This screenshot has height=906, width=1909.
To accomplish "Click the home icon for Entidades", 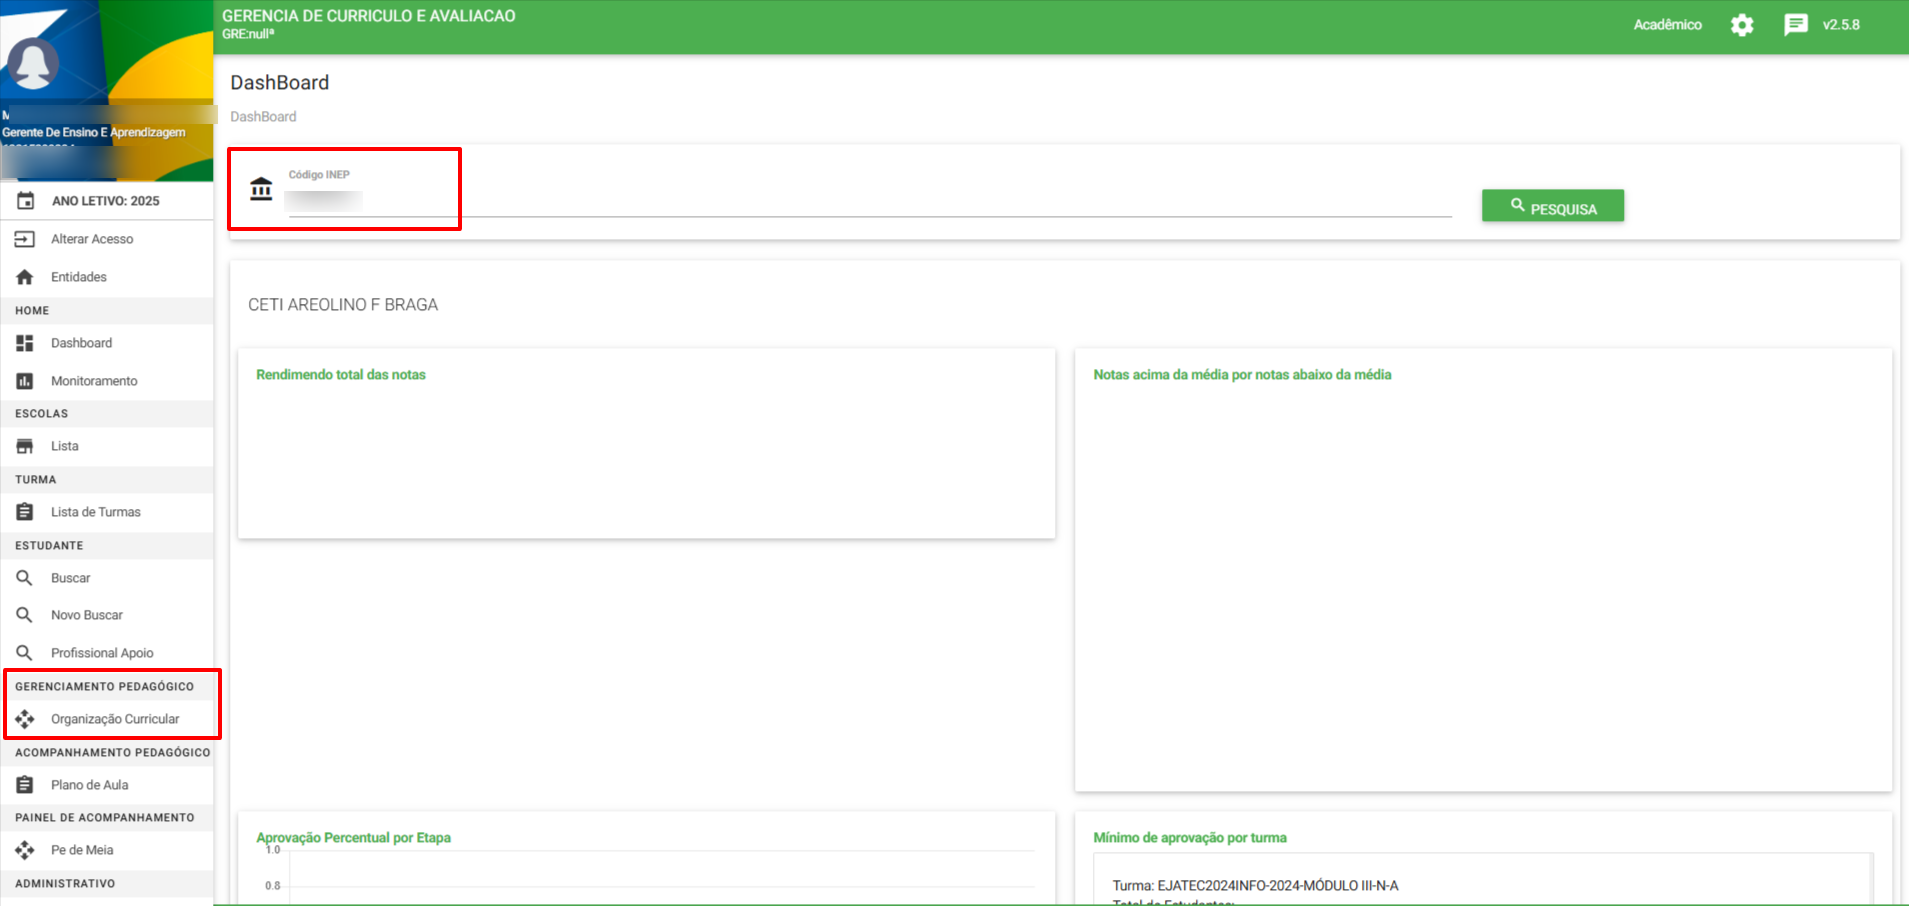I will click(25, 277).
